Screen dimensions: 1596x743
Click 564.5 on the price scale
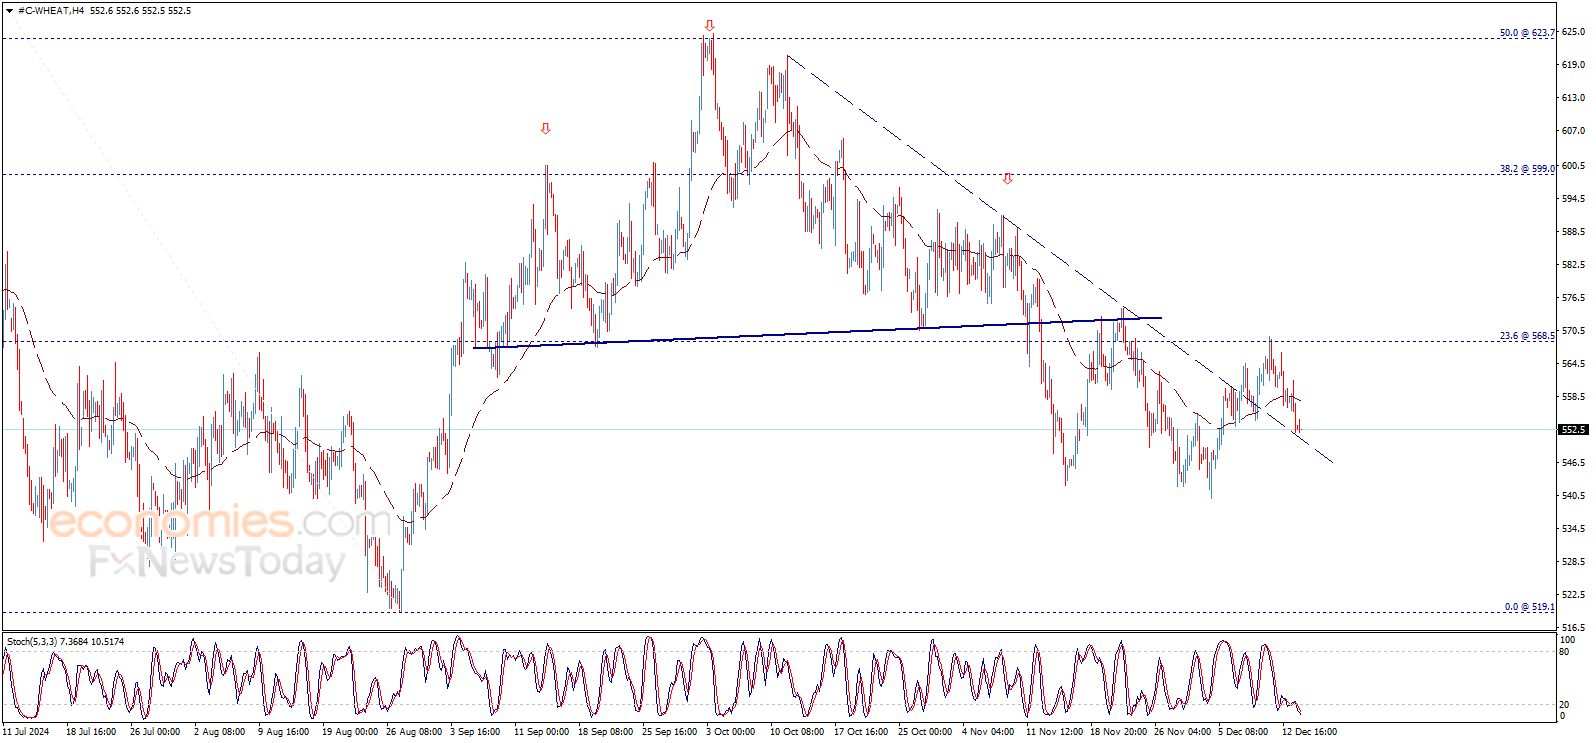pos(1573,364)
